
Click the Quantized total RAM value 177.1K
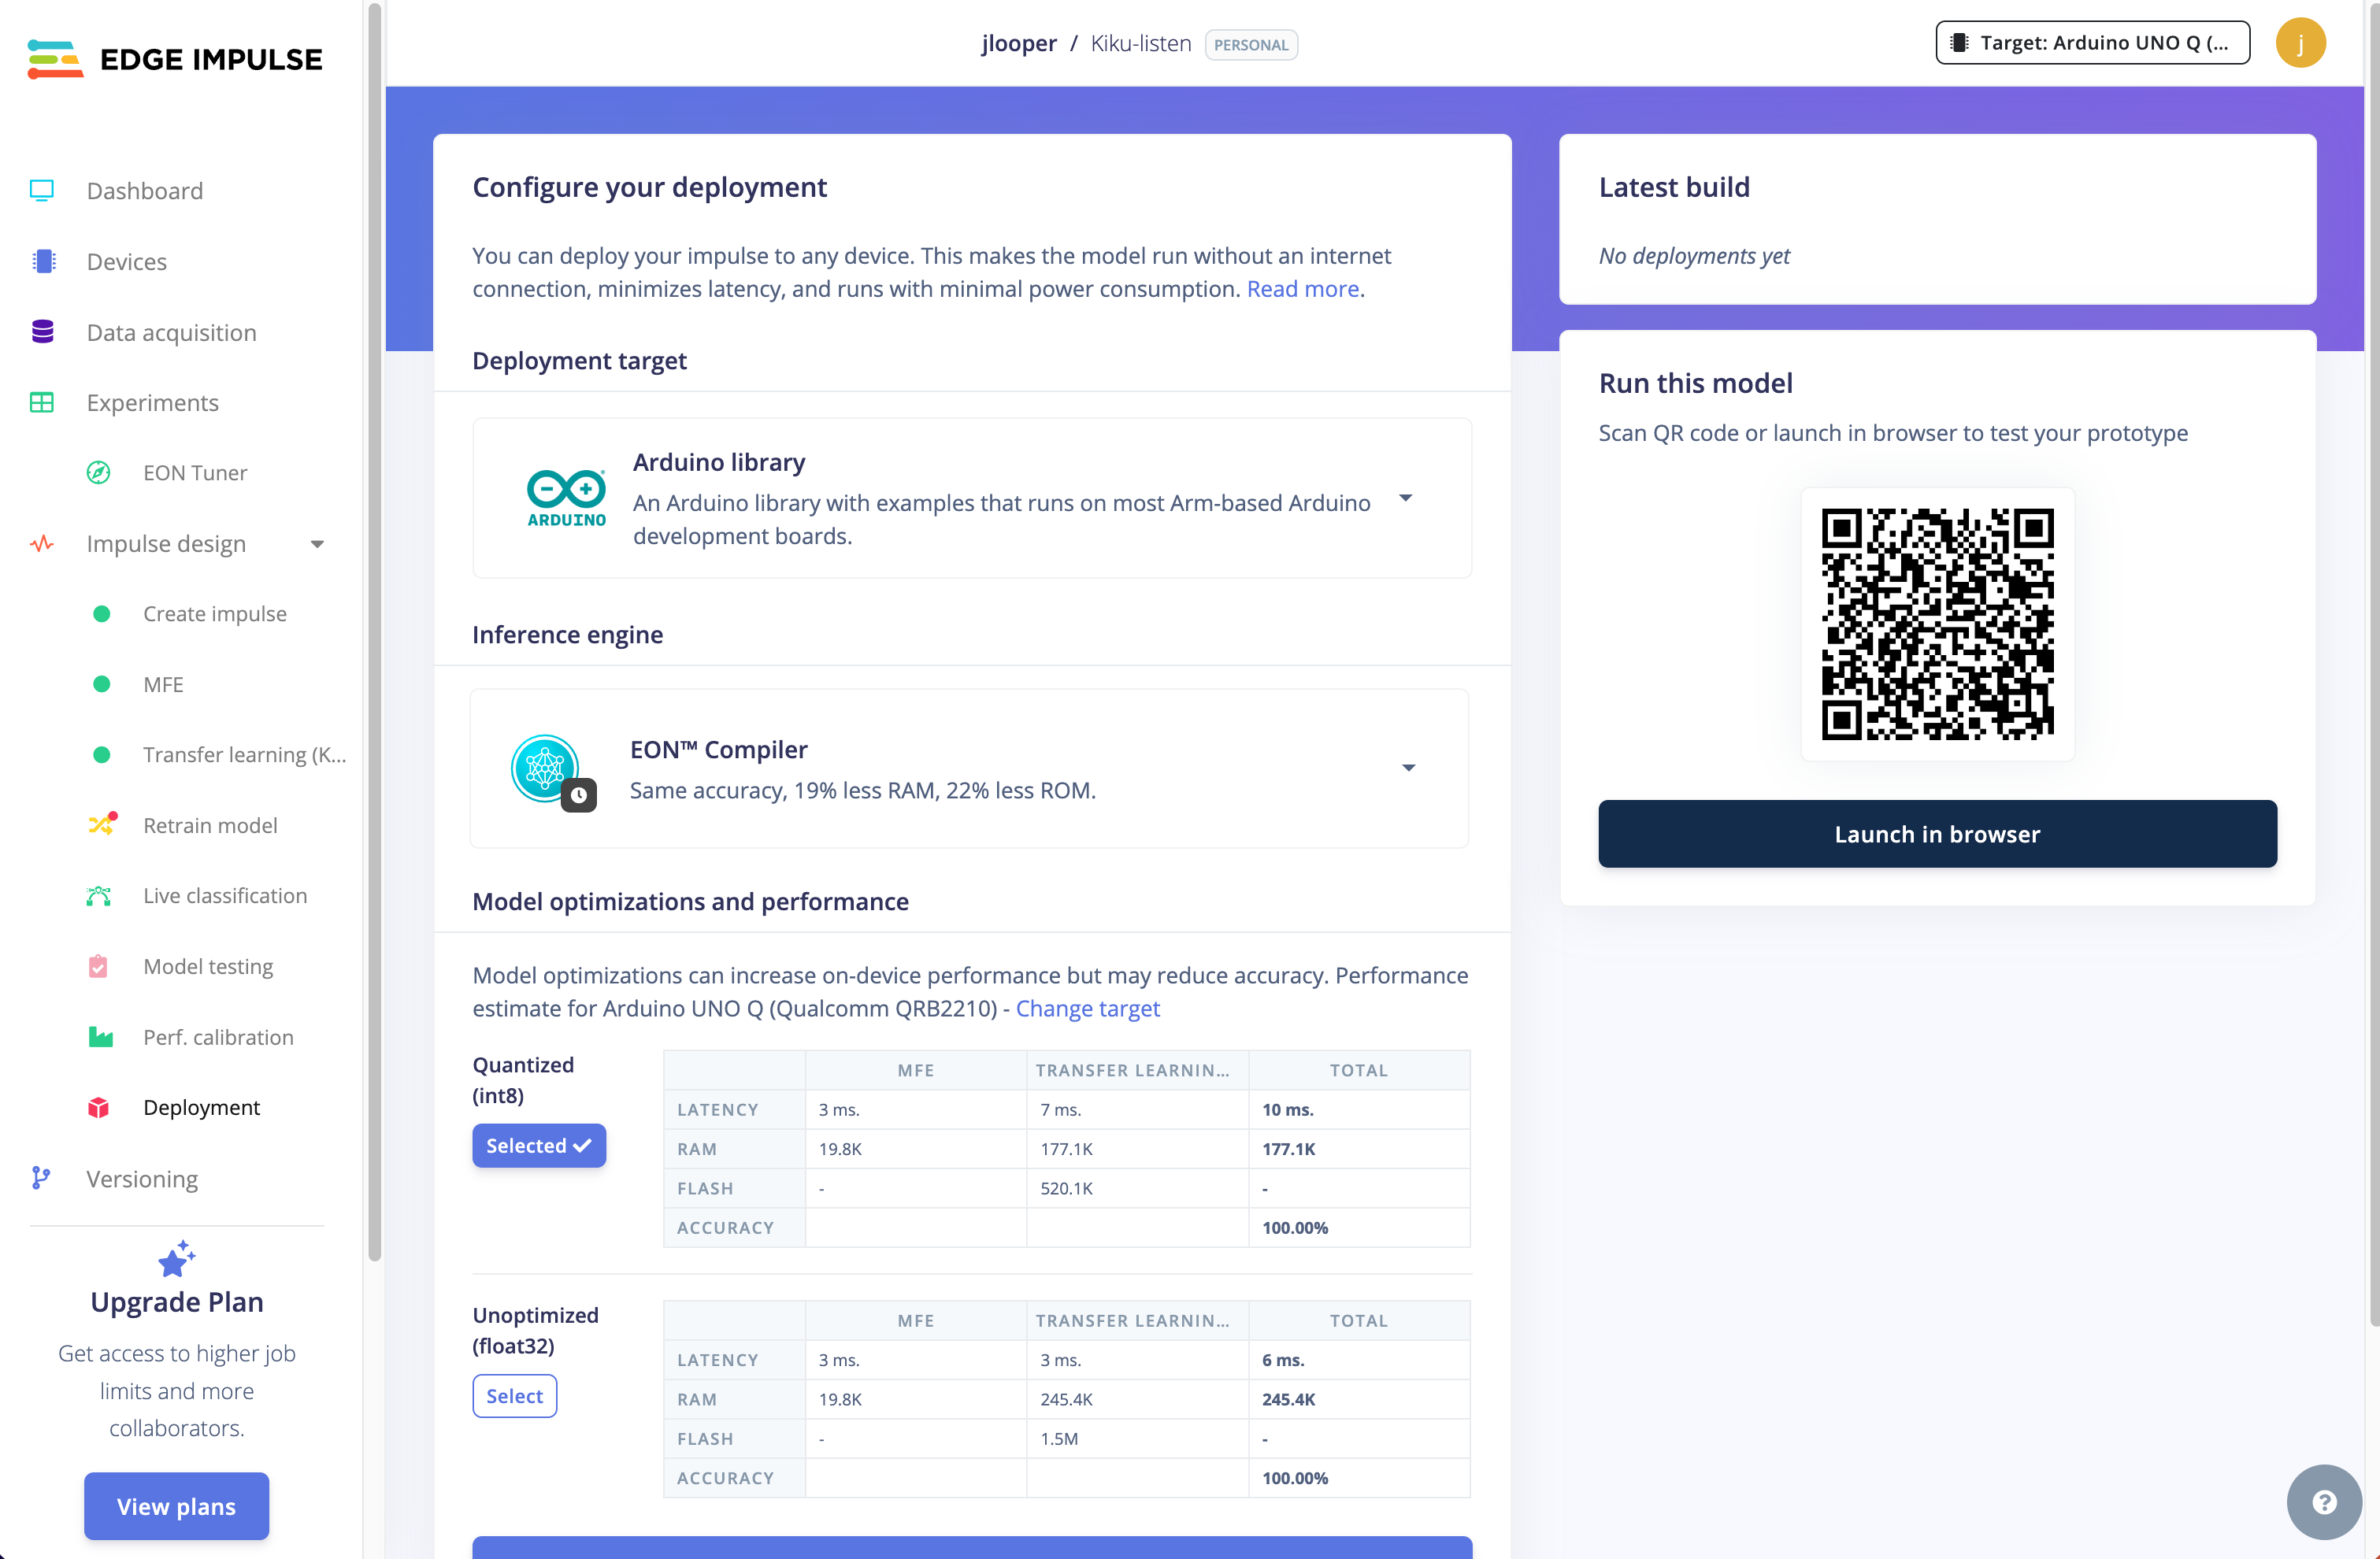coord(1288,1149)
